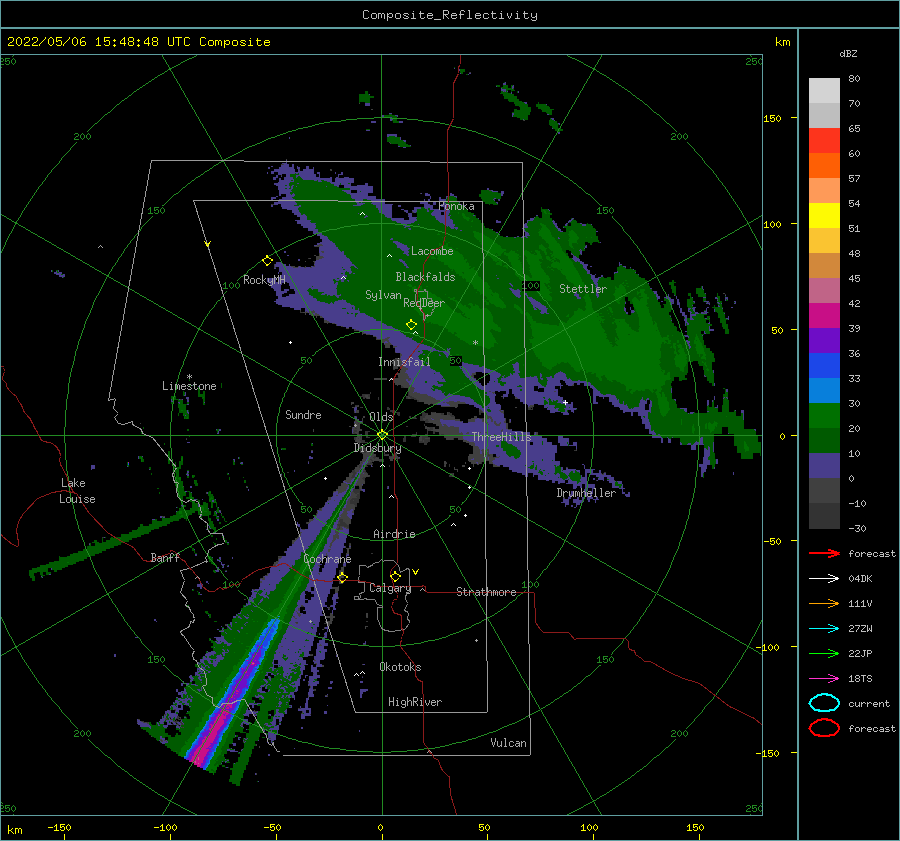Viewport: 900px width, 841px height.
Task: Click the Lacombe town label
Action: pyautogui.click(x=432, y=251)
